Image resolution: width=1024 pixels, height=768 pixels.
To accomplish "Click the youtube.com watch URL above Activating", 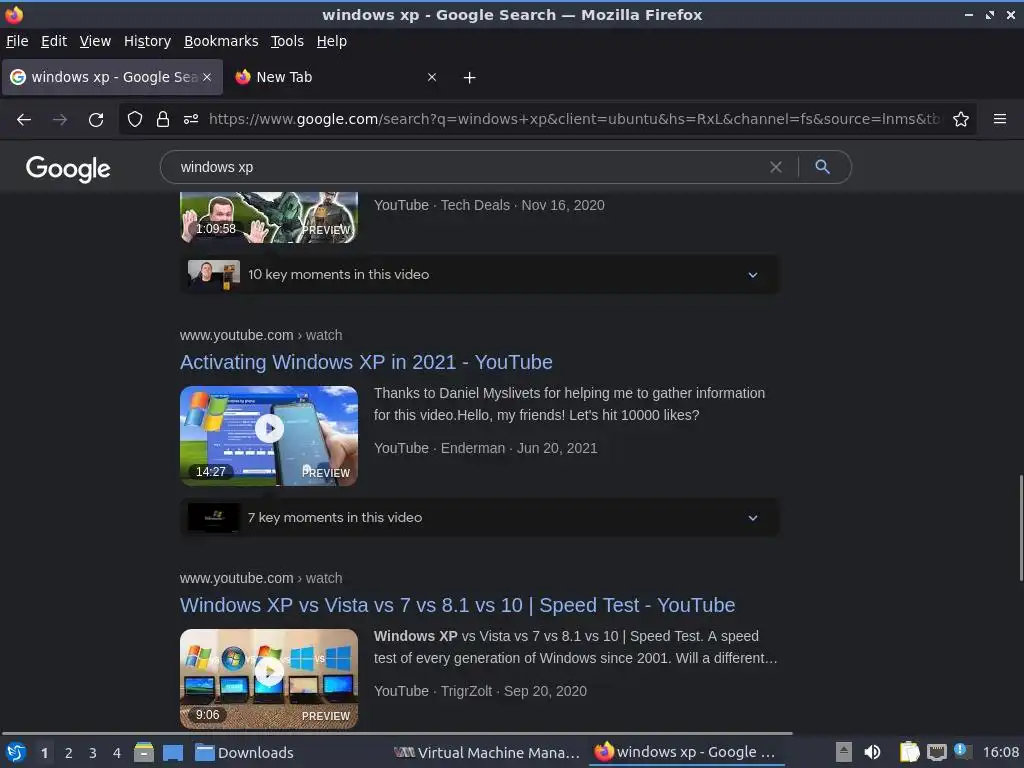I will pyautogui.click(x=261, y=335).
